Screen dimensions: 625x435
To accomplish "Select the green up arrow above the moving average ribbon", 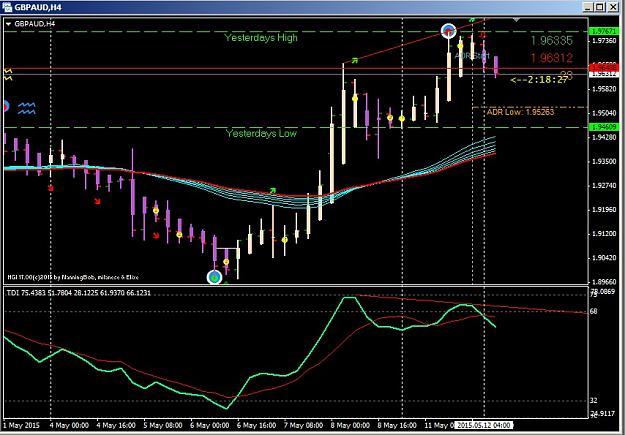I will click(x=273, y=190).
